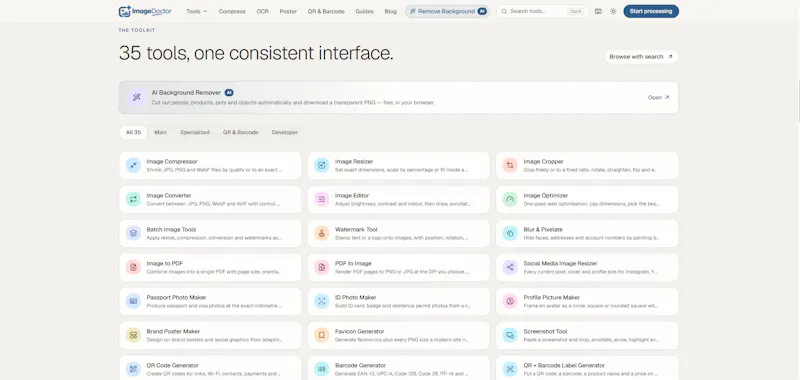Click the Barcode Generator title text
The height and width of the screenshot is (380, 800).
360,366
